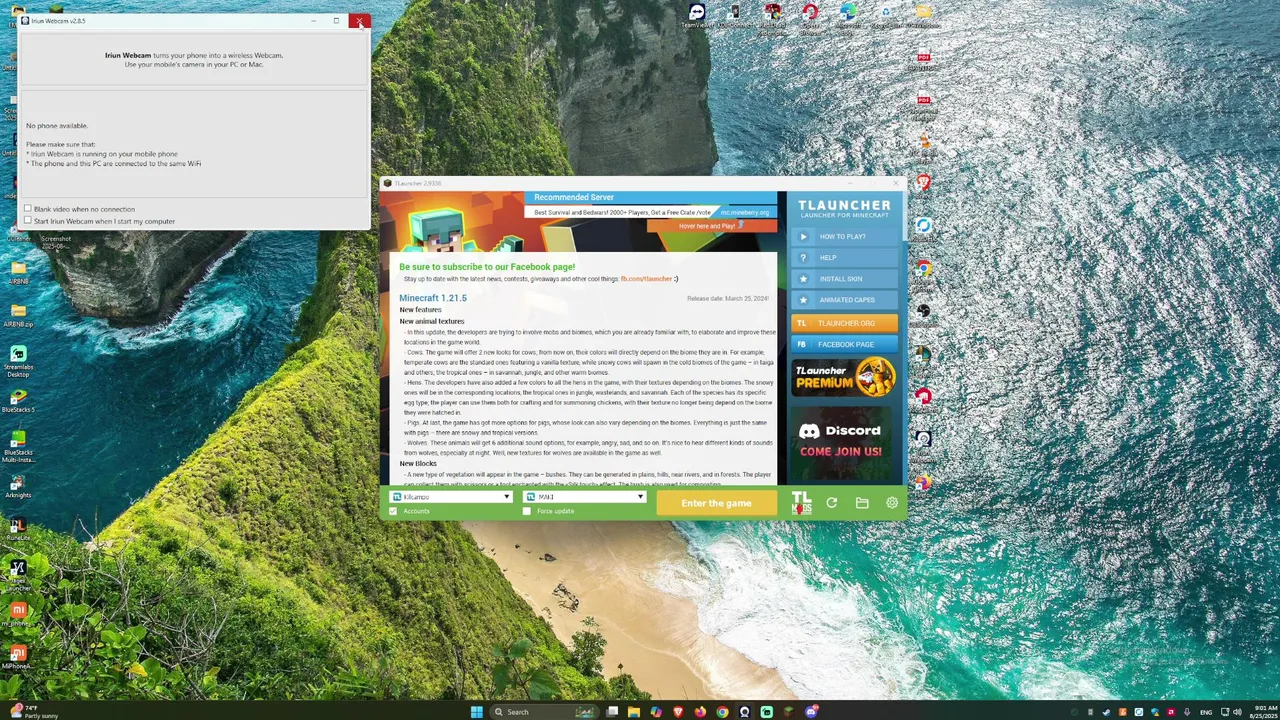Screen dimensions: 1280x720
Task: Click the Recommended Server header
Action: [574, 197]
